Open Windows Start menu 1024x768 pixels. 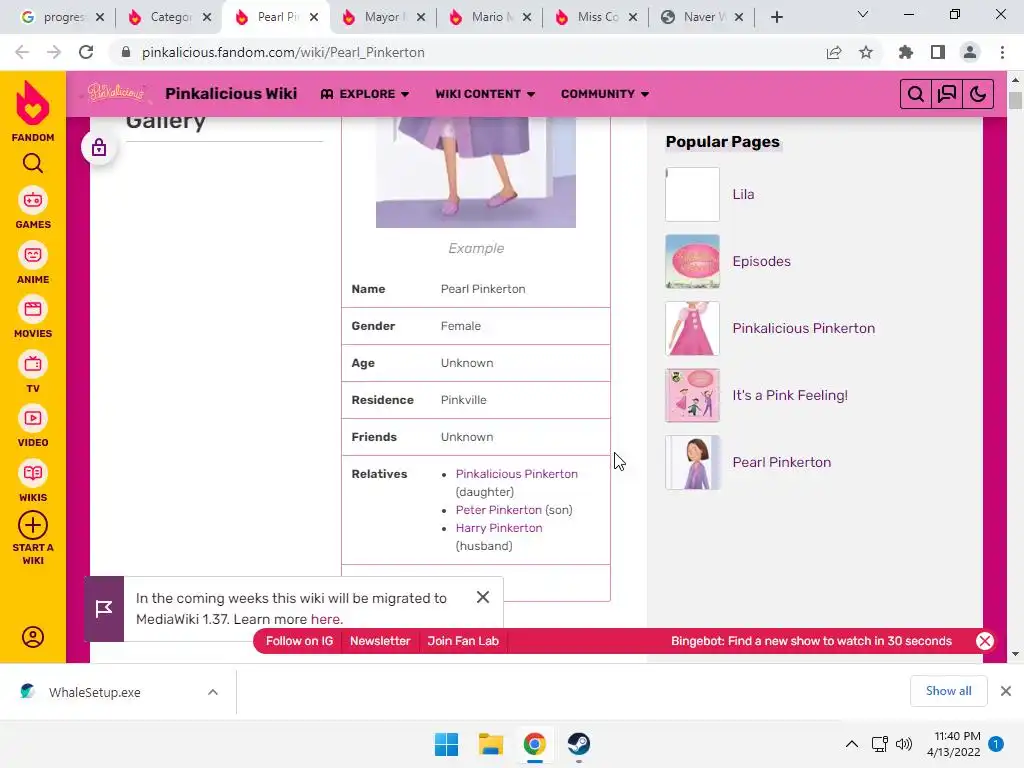click(447, 744)
